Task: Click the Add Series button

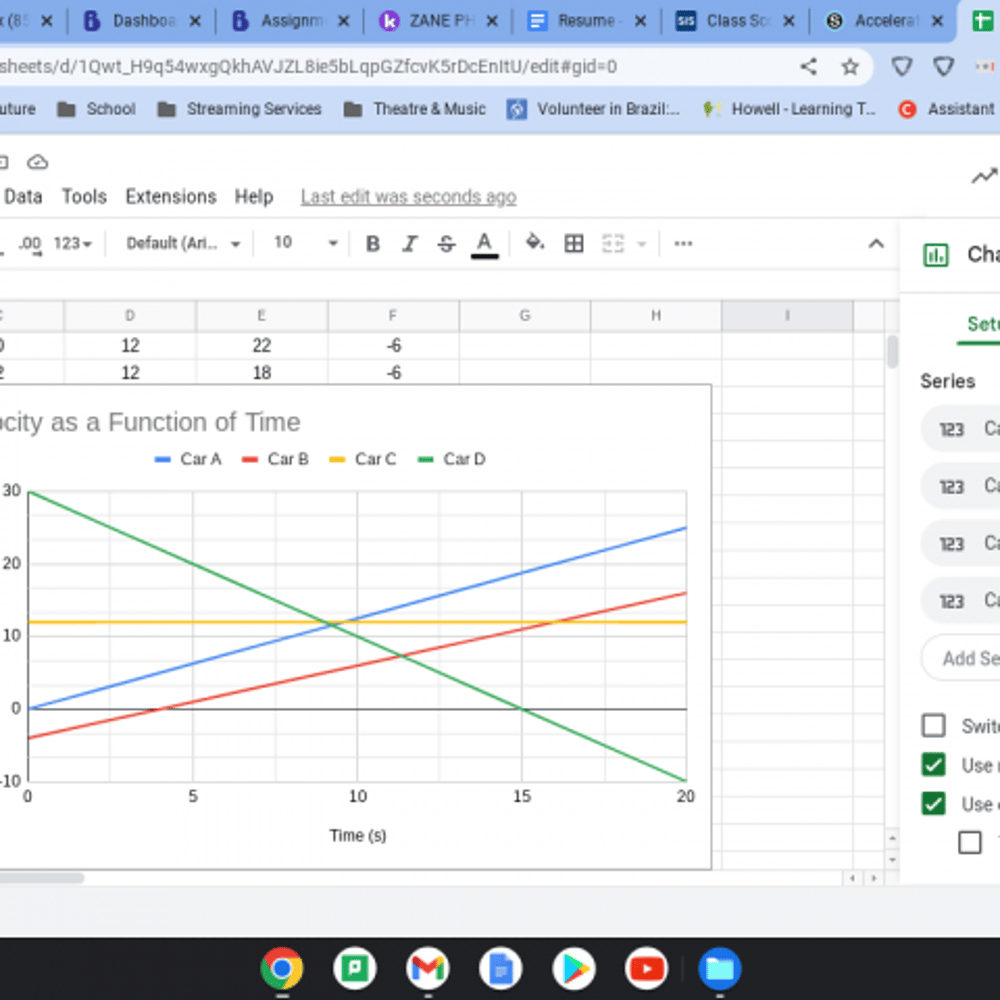Action: point(962,658)
